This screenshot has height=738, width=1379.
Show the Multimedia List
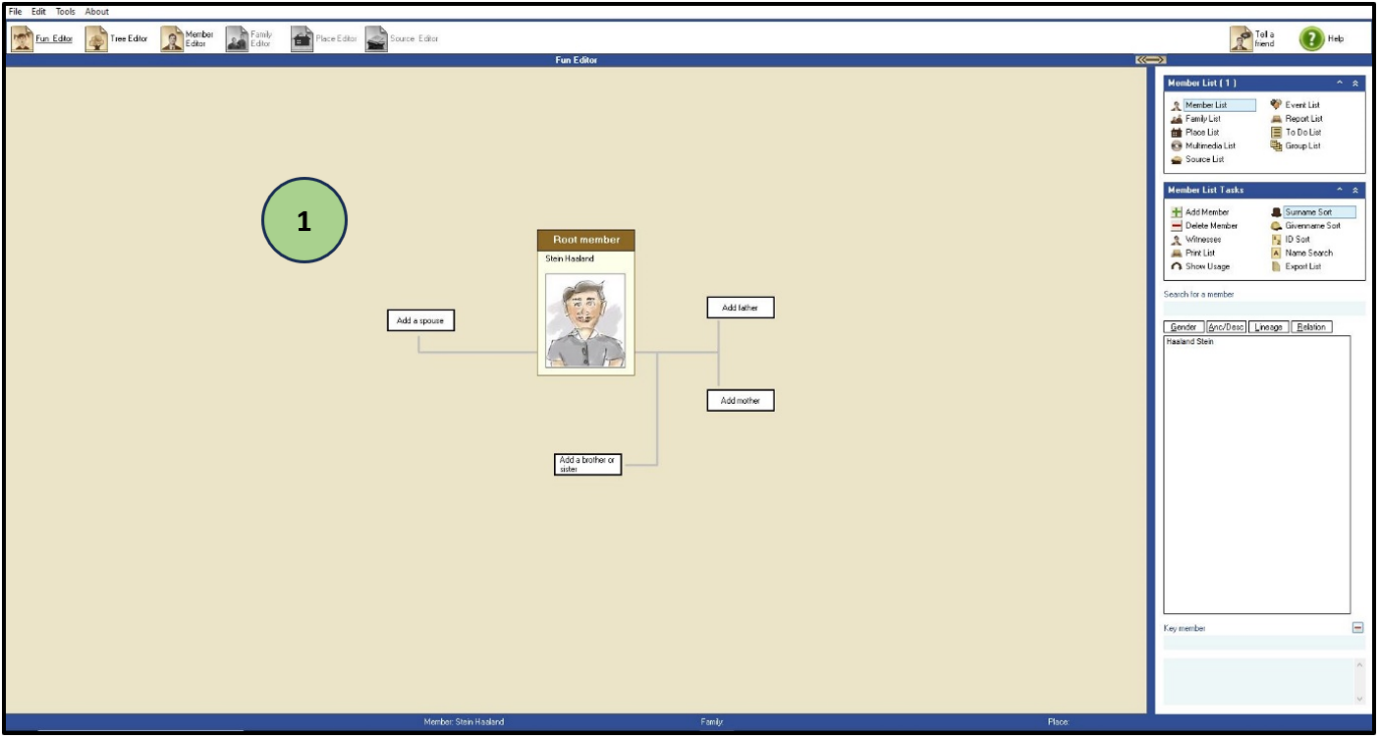[x=1203, y=146]
